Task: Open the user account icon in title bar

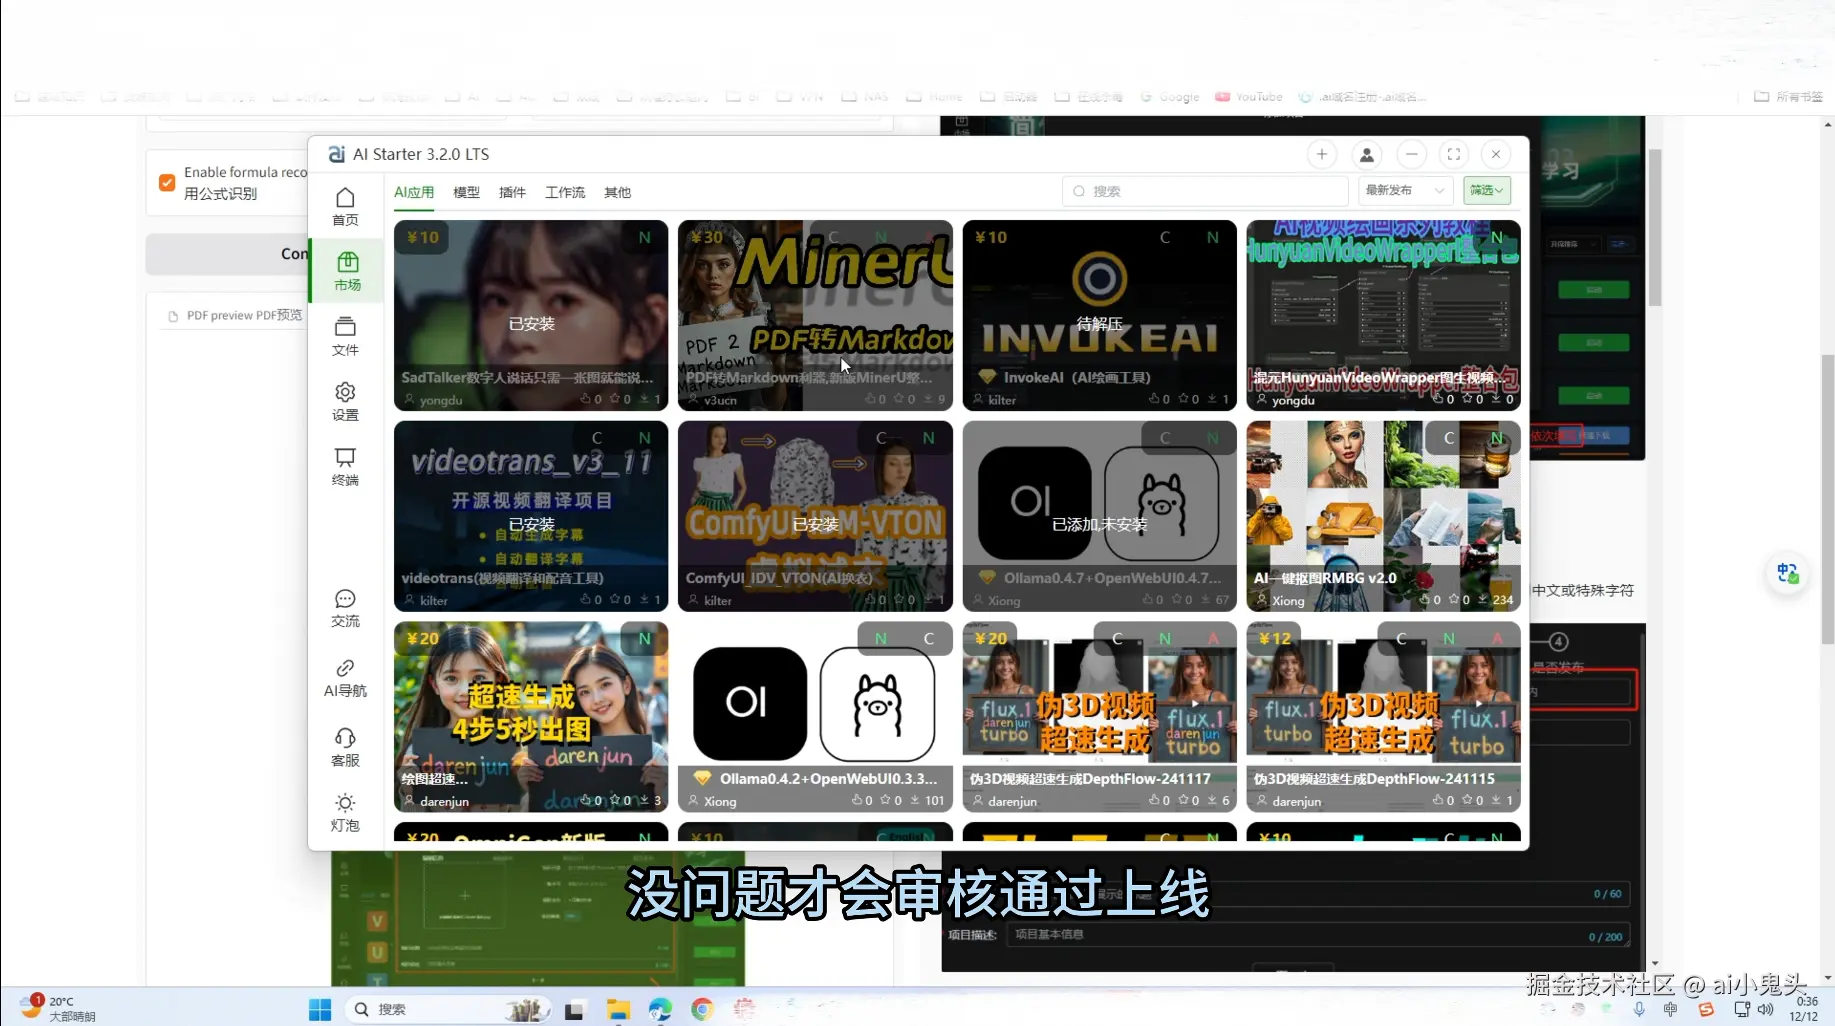Action: 1366,154
